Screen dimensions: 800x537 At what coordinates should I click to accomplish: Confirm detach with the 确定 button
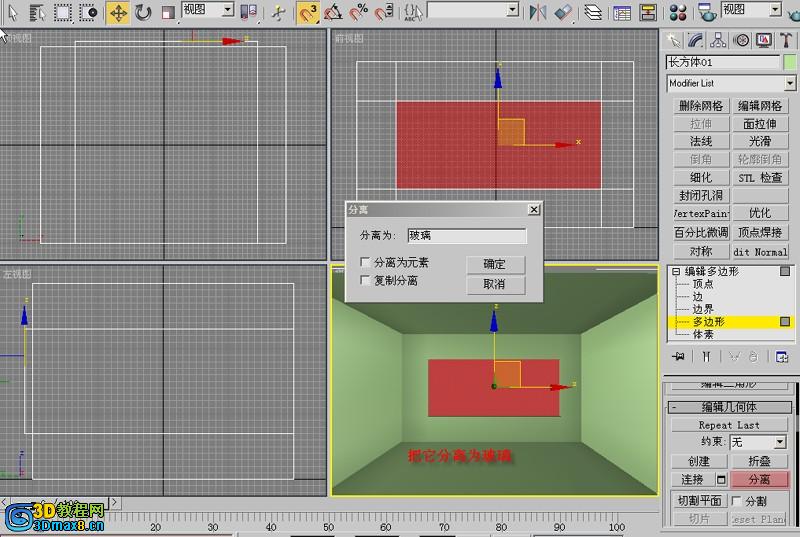pos(495,264)
